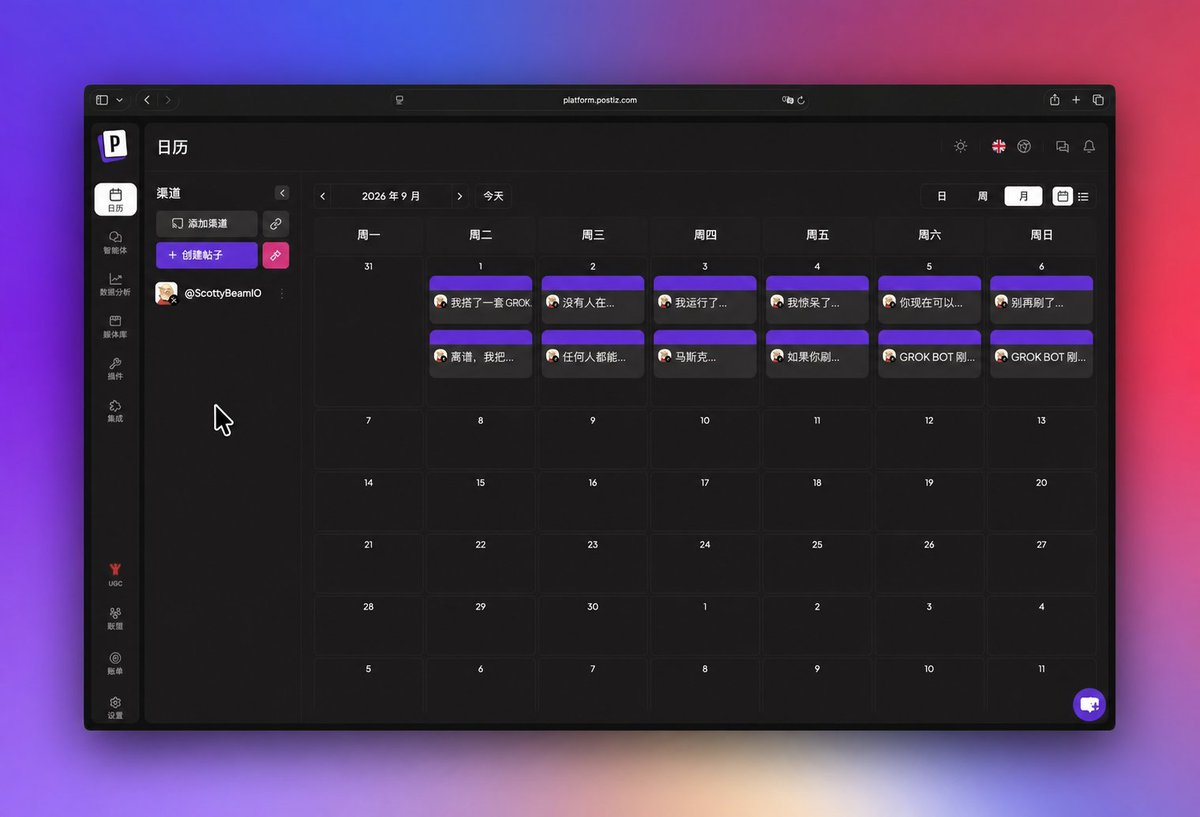This screenshot has width=1200, height=817.
Task: Reload the page in Safari
Action: coord(801,100)
